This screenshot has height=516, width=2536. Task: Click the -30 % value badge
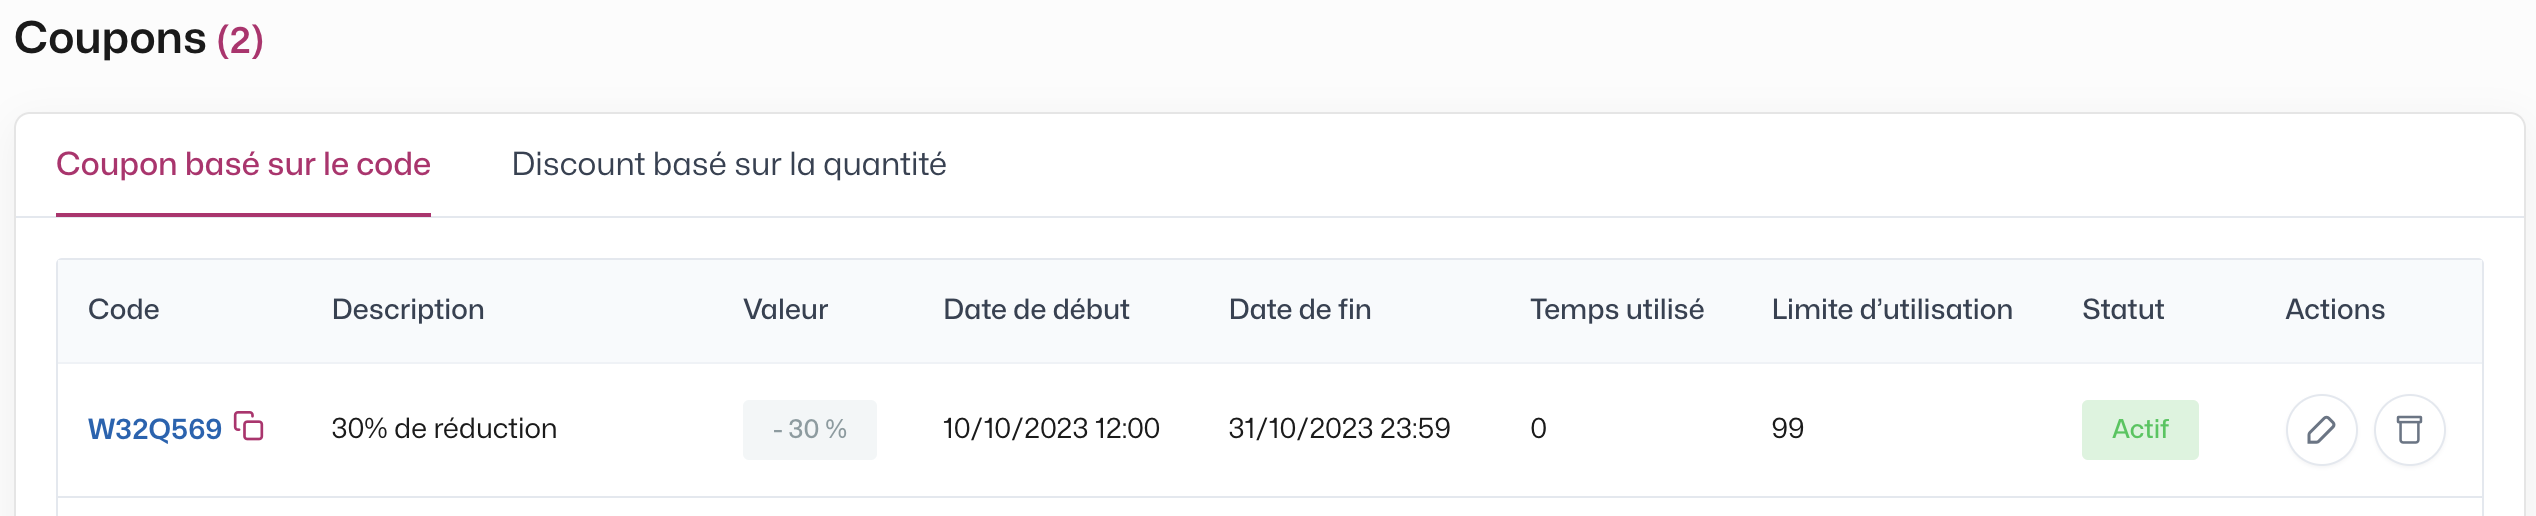(x=810, y=430)
